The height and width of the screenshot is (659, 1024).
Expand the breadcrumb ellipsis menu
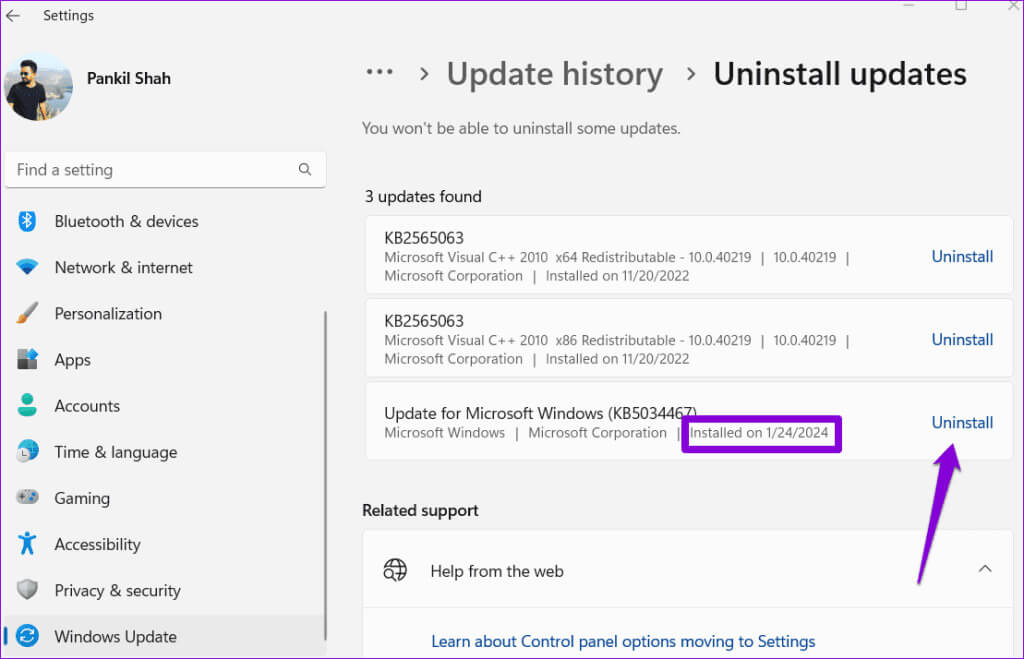(x=379, y=72)
